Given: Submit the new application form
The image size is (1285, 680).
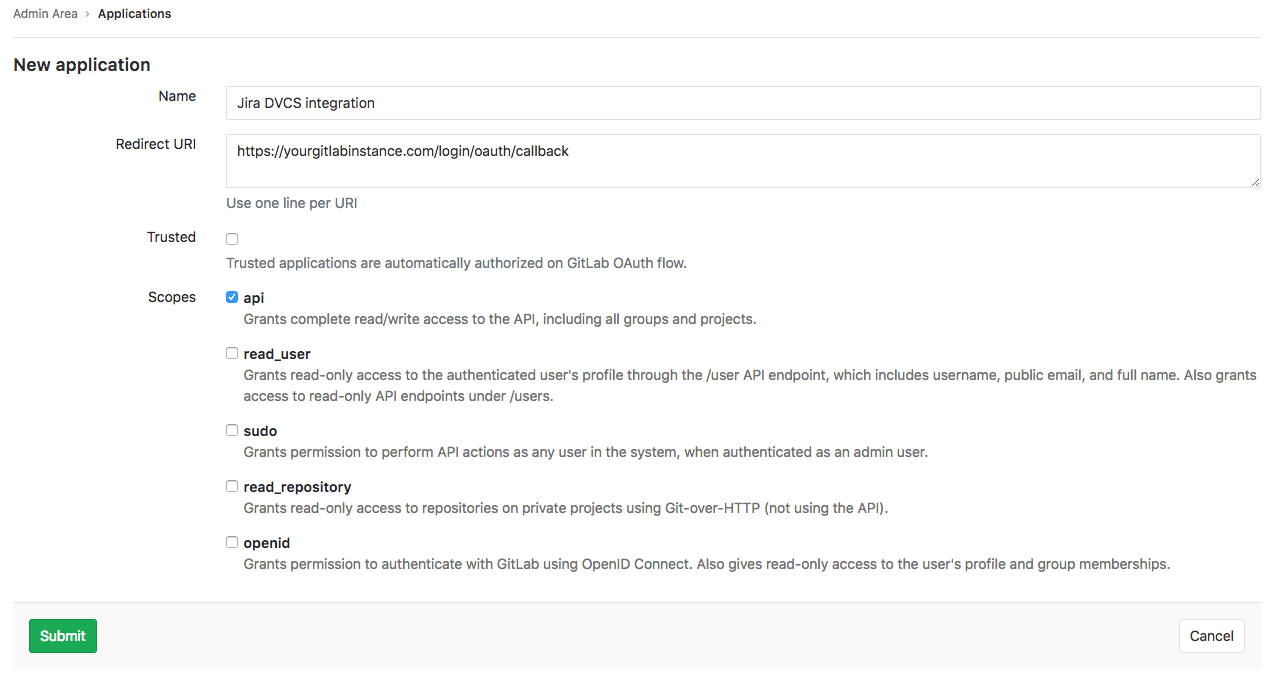Looking at the screenshot, I should (x=62, y=635).
